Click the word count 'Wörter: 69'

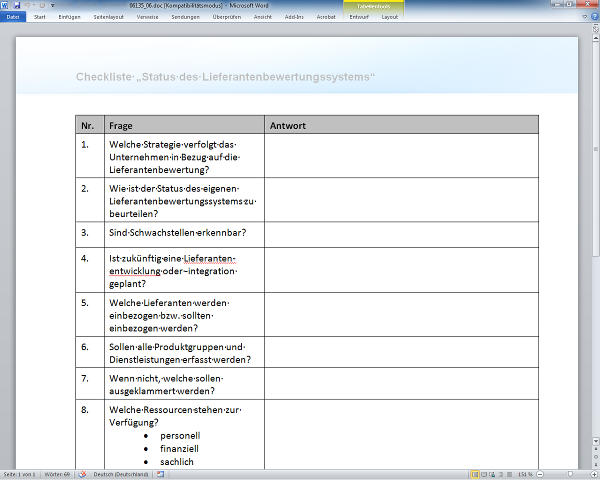pyautogui.click(x=57, y=474)
